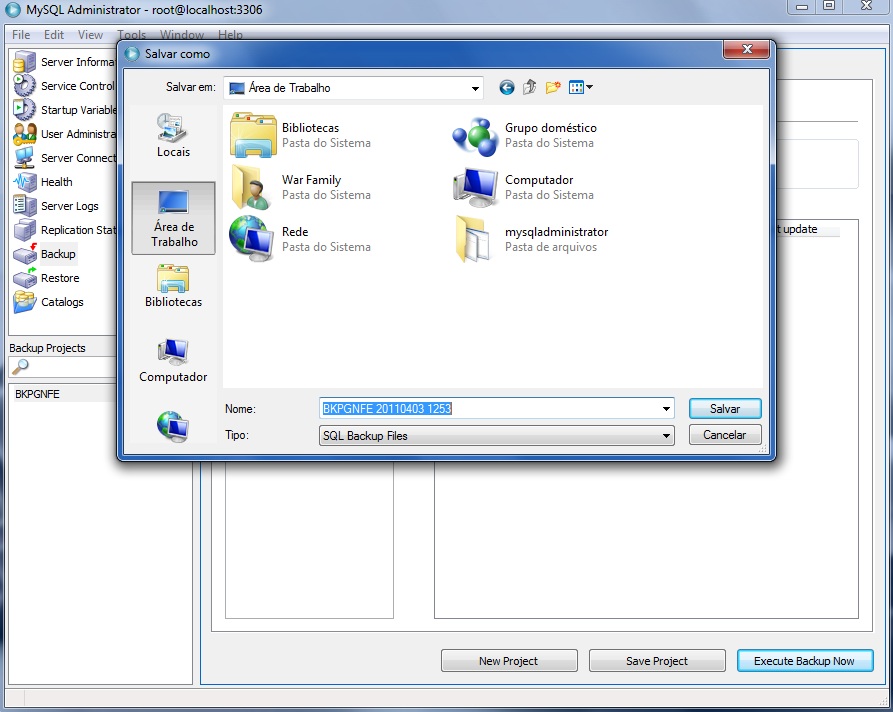
Task: Open the Server Logs section icon
Action: click(x=24, y=206)
